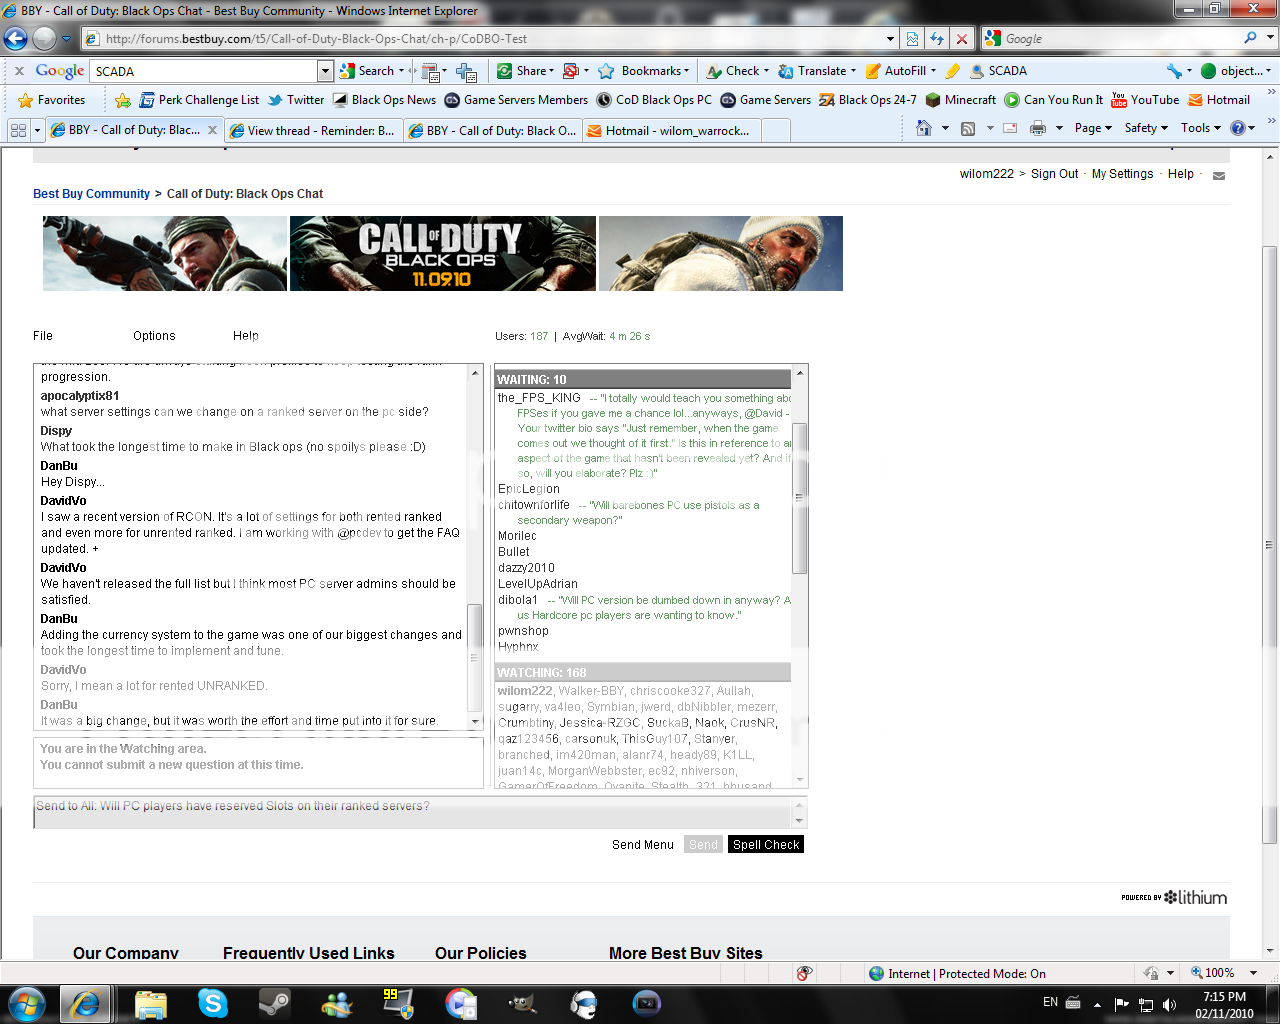Image resolution: width=1280 pixels, height=1024 pixels.
Task: Click the RSS feeds icon in command bar
Action: coord(967,128)
